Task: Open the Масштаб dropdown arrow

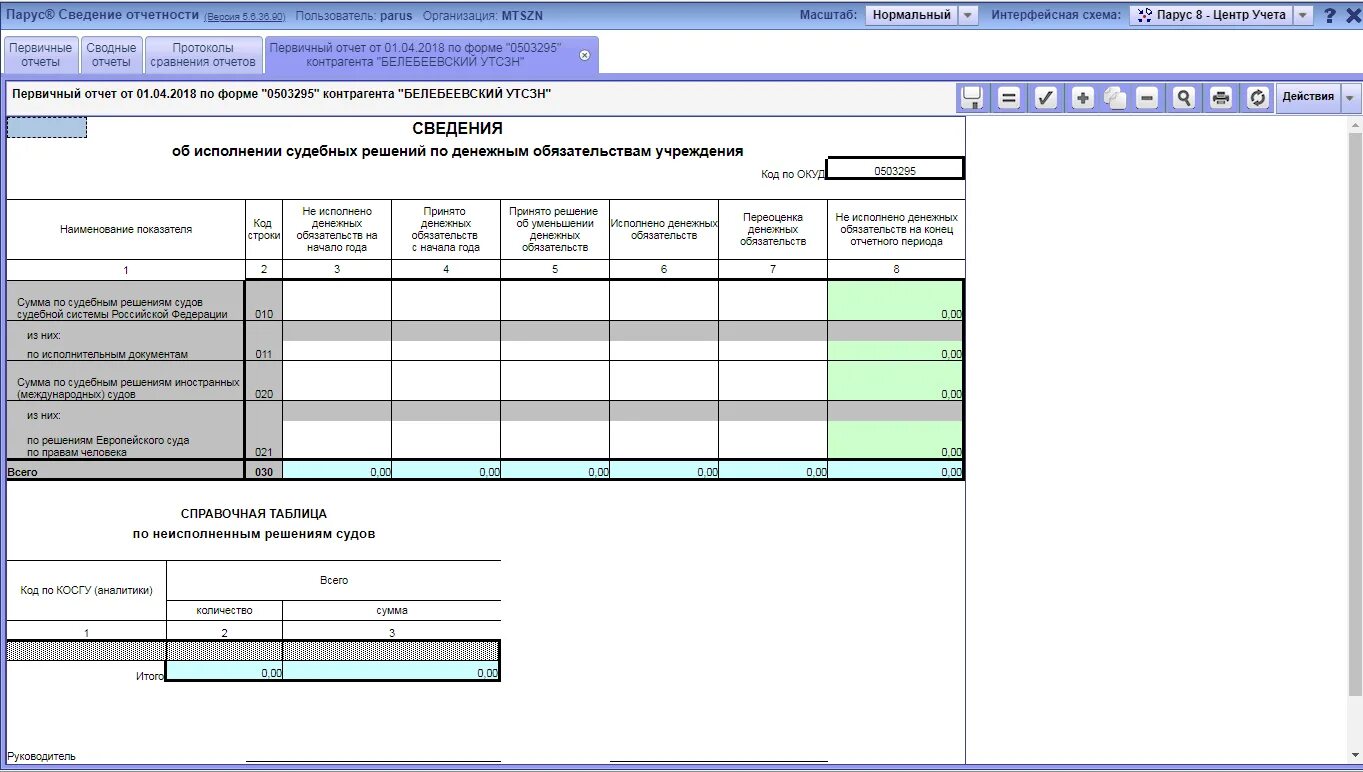Action: [968, 15]
